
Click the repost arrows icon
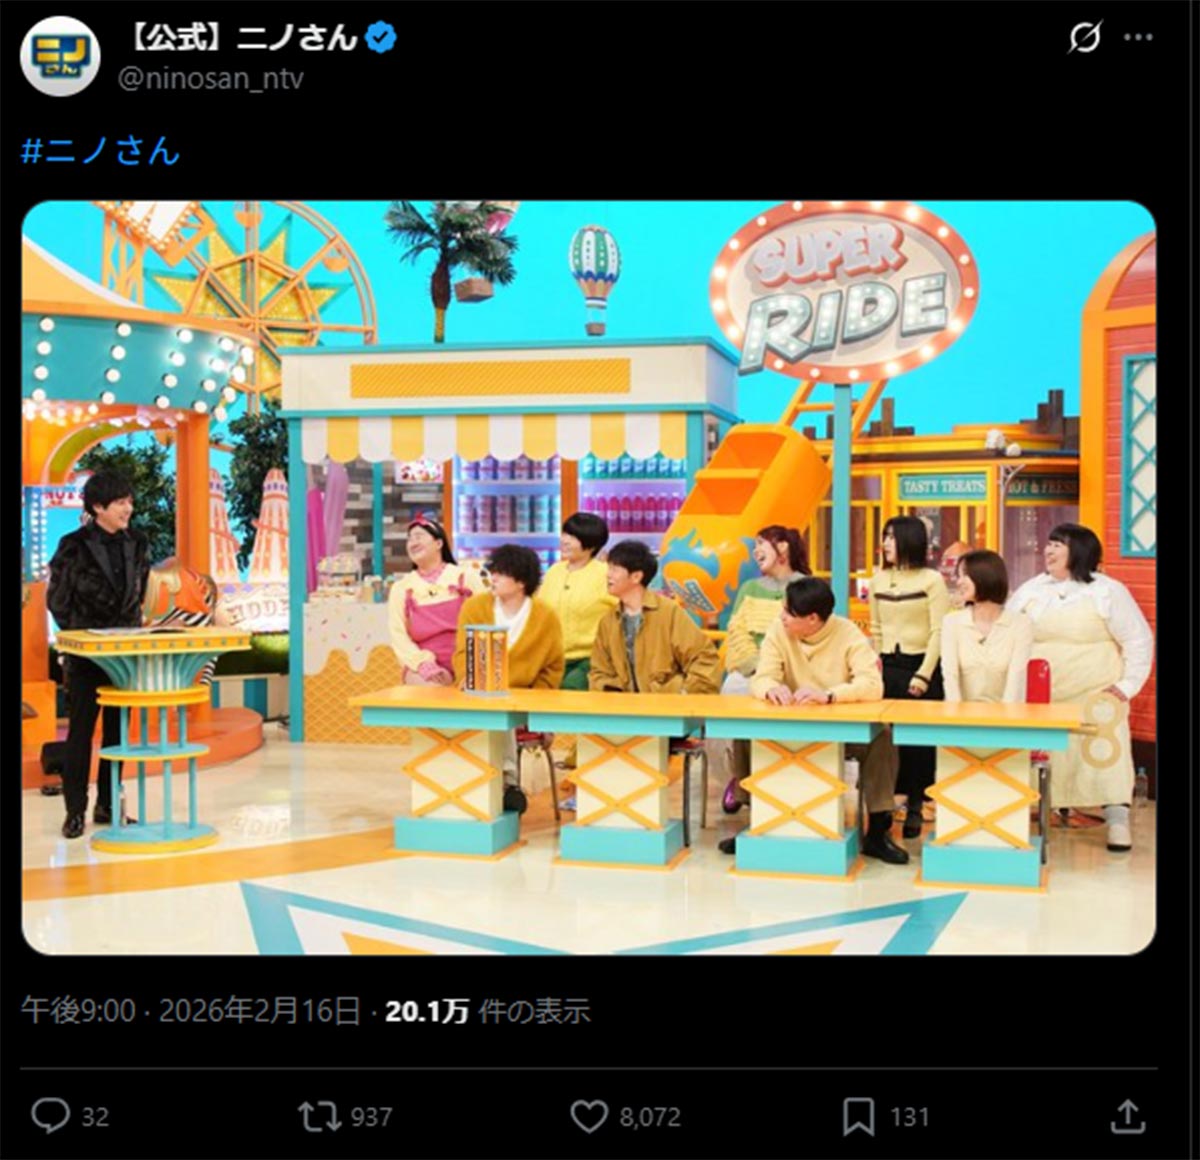tap(319, 1115)
